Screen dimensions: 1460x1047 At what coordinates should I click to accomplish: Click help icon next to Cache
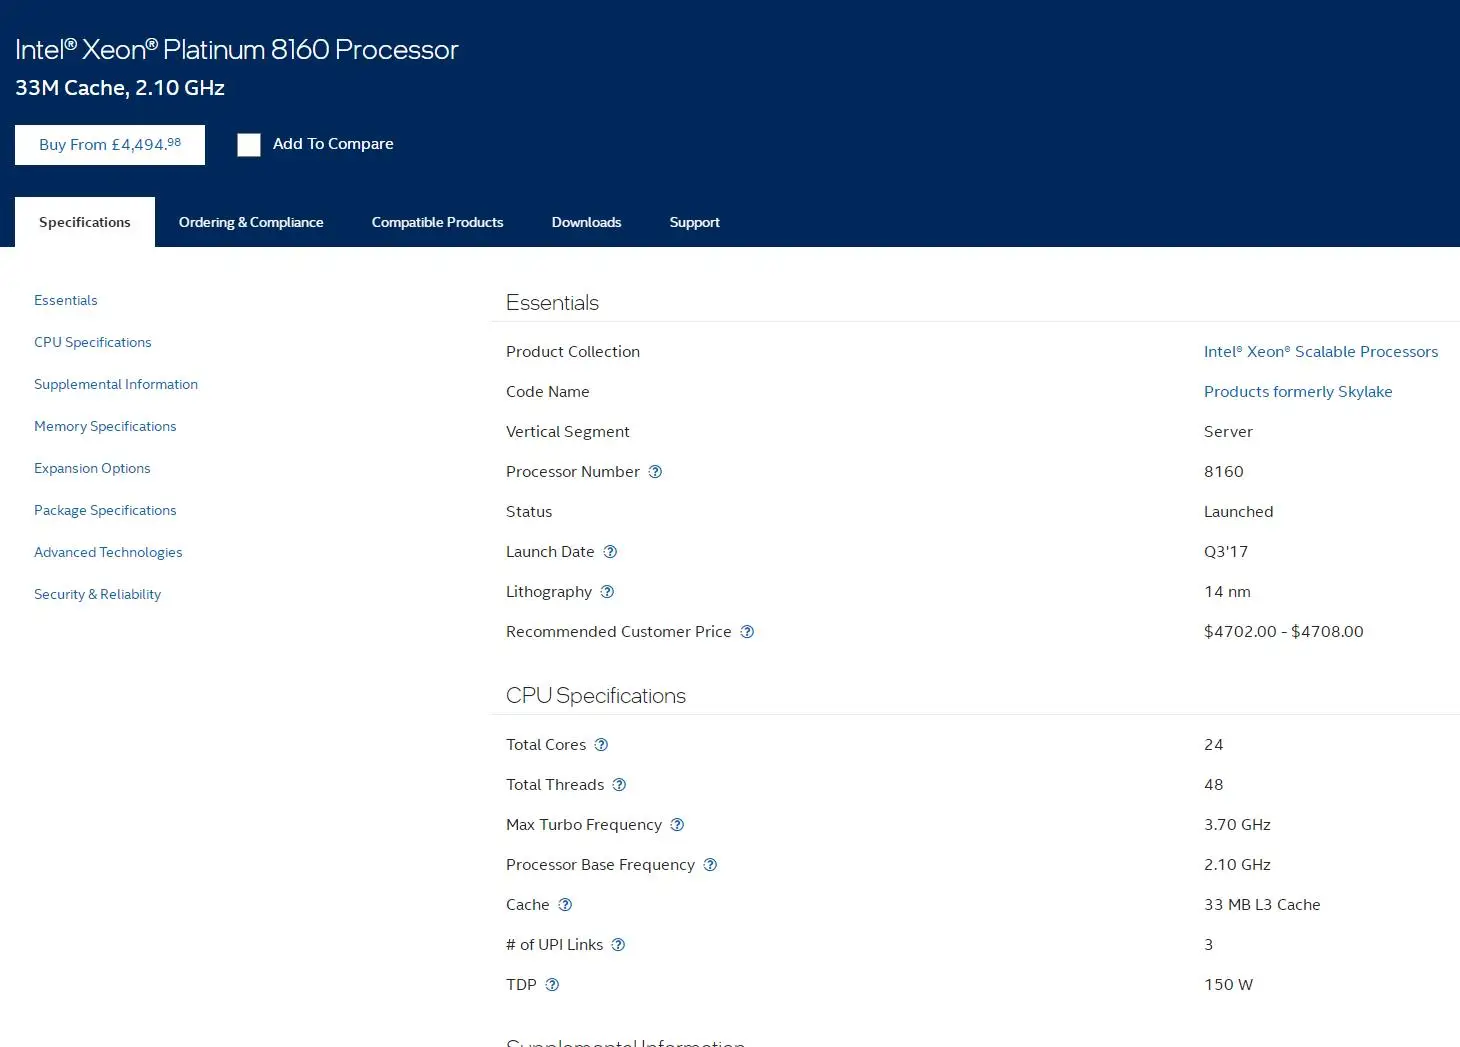tap(565, 905)
